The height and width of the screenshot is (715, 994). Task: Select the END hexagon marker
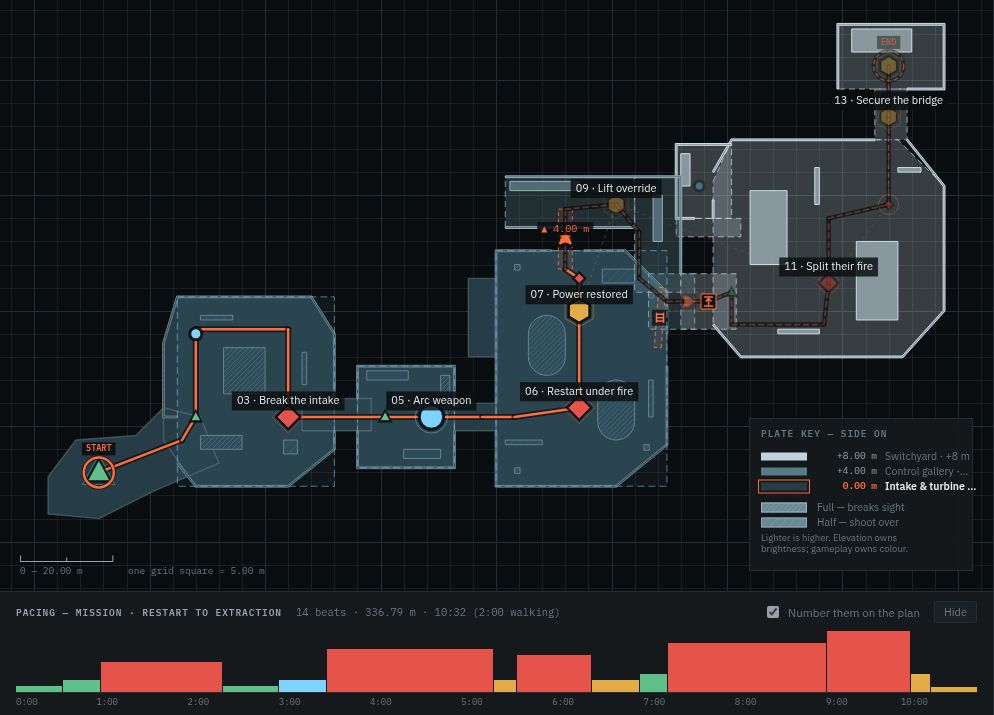pos(889,66)
